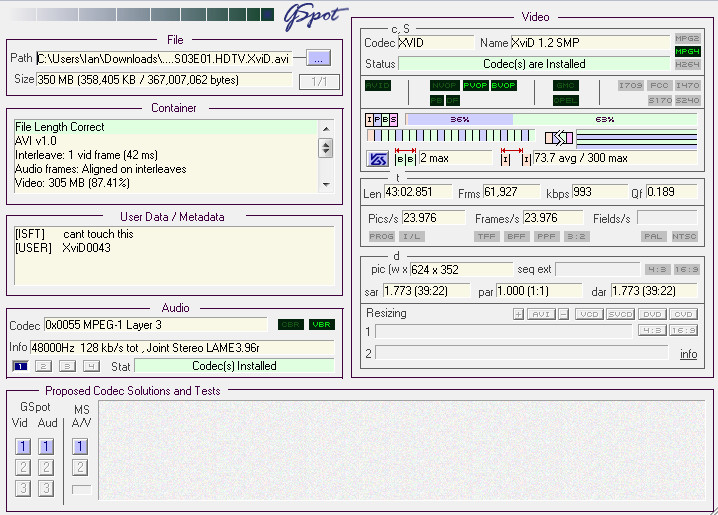Toggle the PROG scan indicator

(x=381, y=237)
